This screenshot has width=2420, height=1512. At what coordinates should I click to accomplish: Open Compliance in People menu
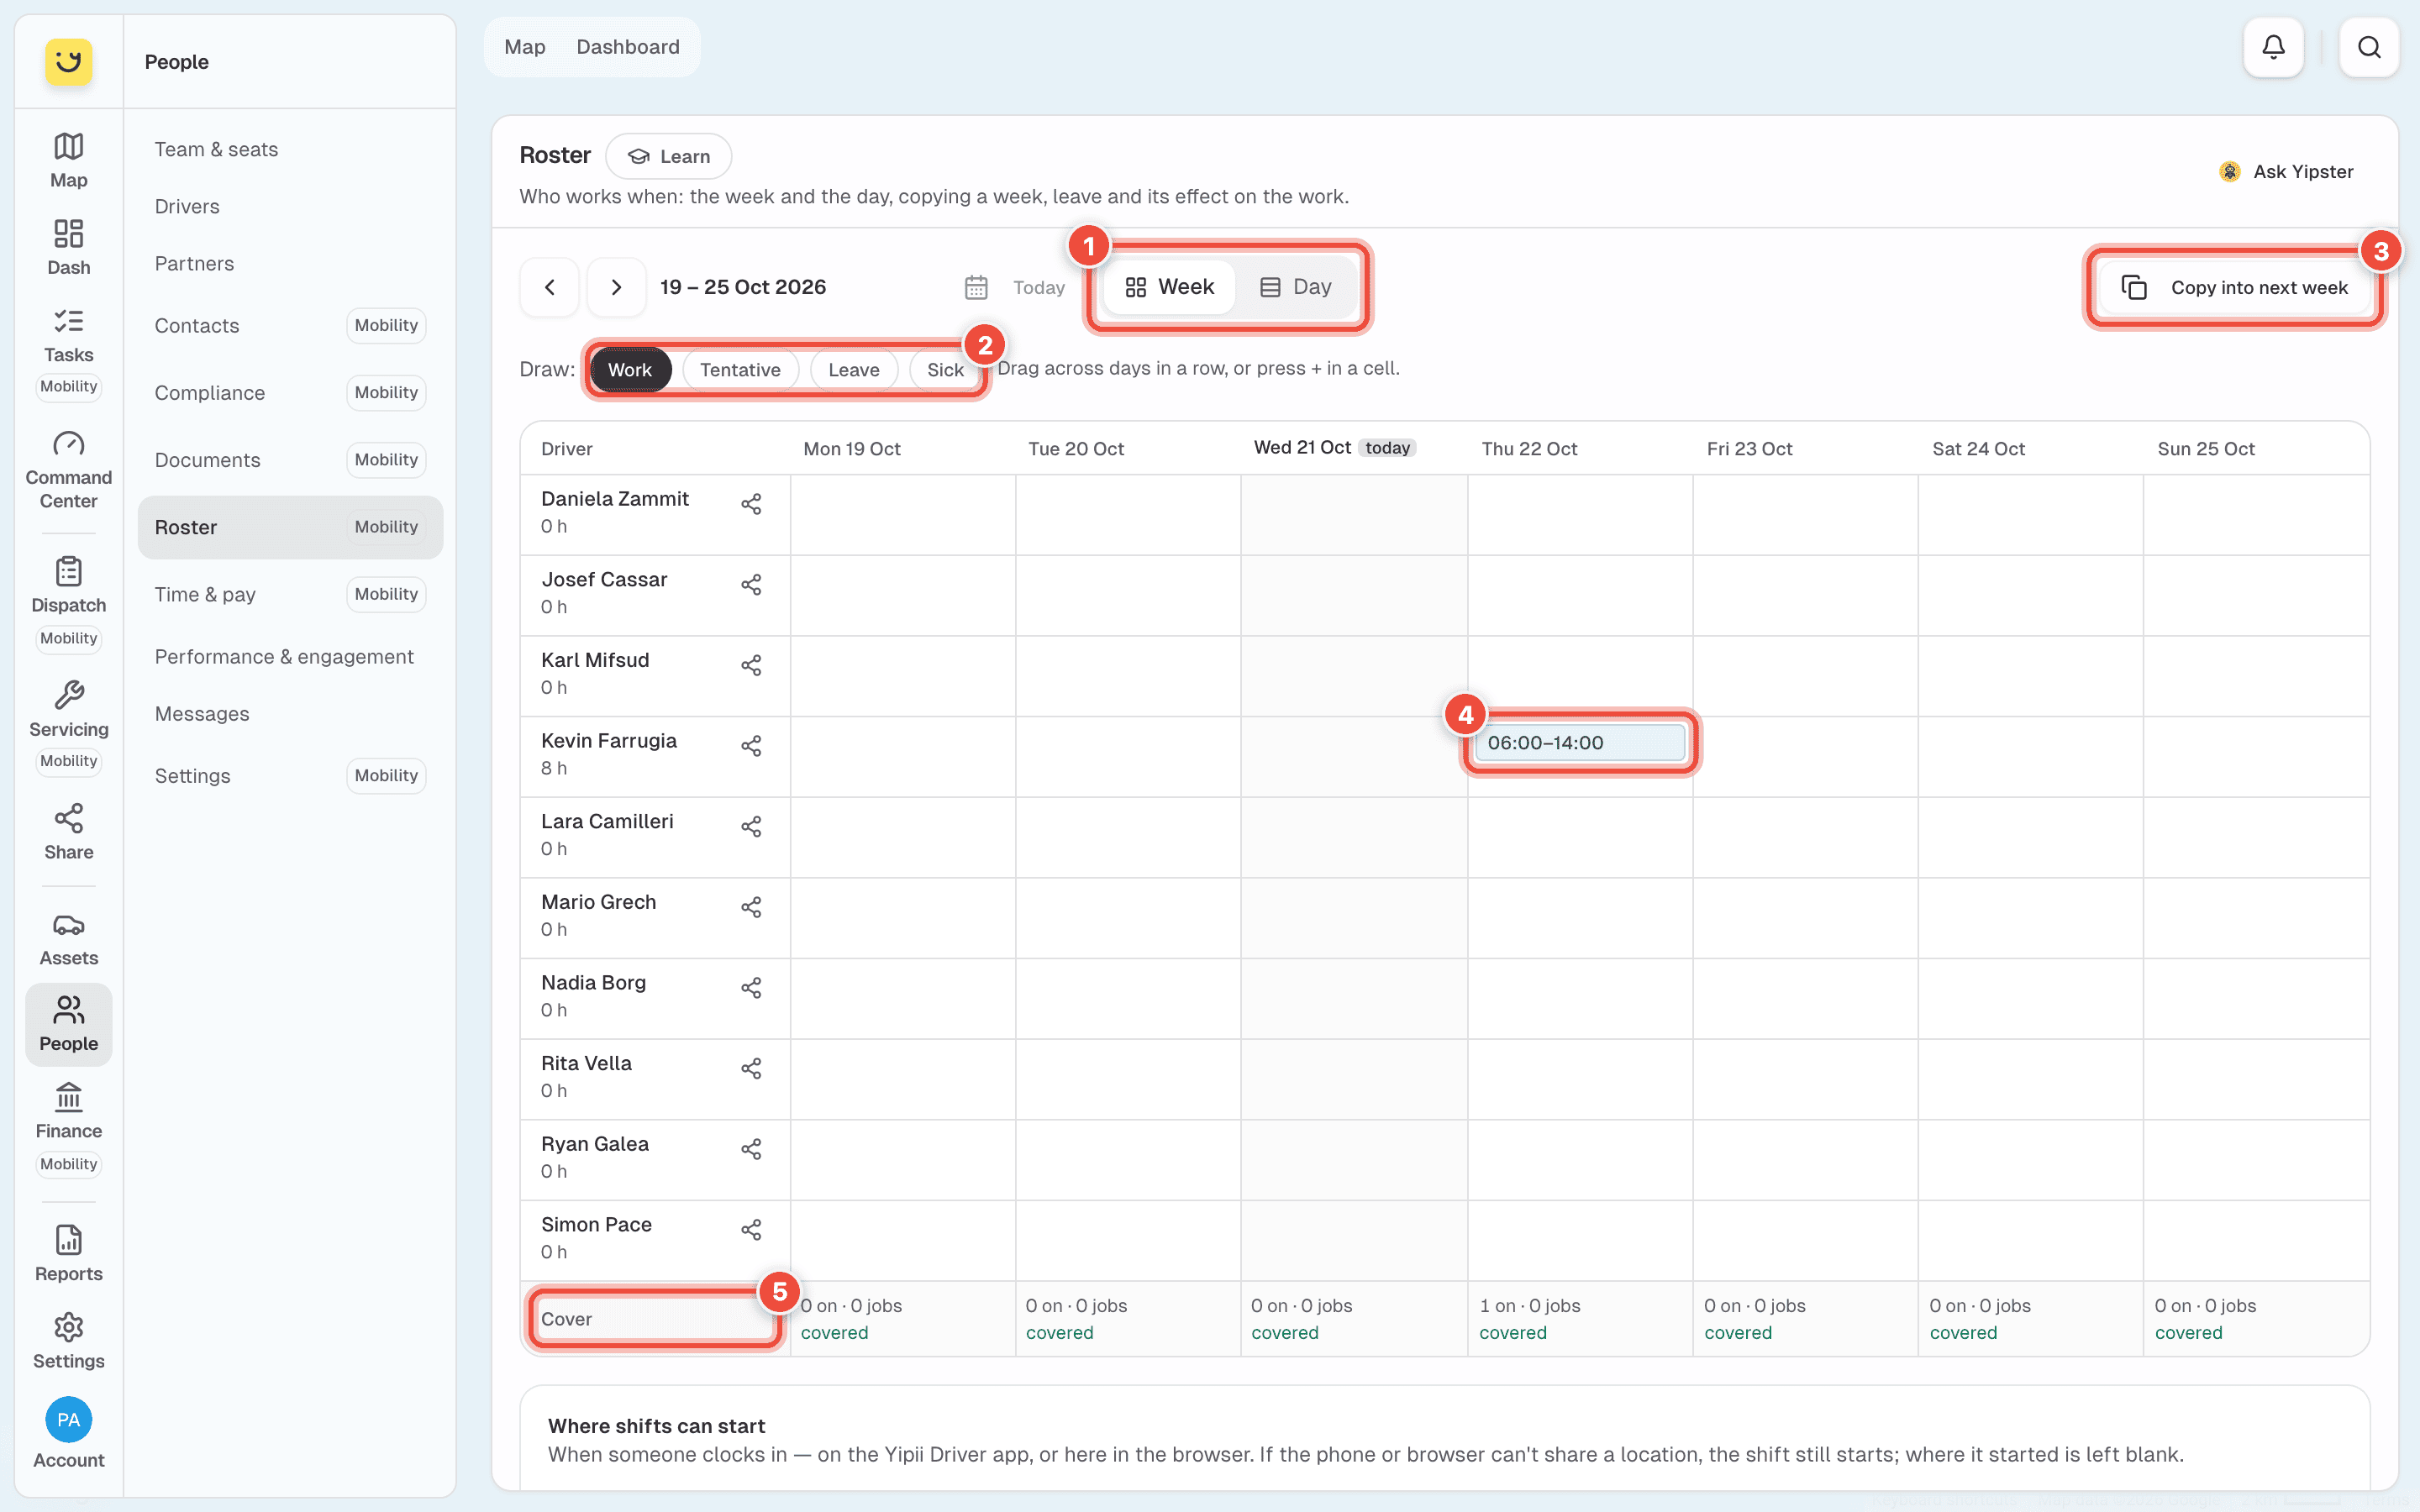[290, 392]
